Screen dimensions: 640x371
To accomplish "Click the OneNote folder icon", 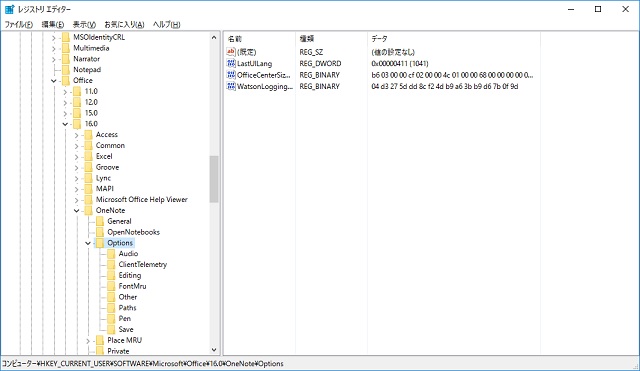I will pos(89,211).
